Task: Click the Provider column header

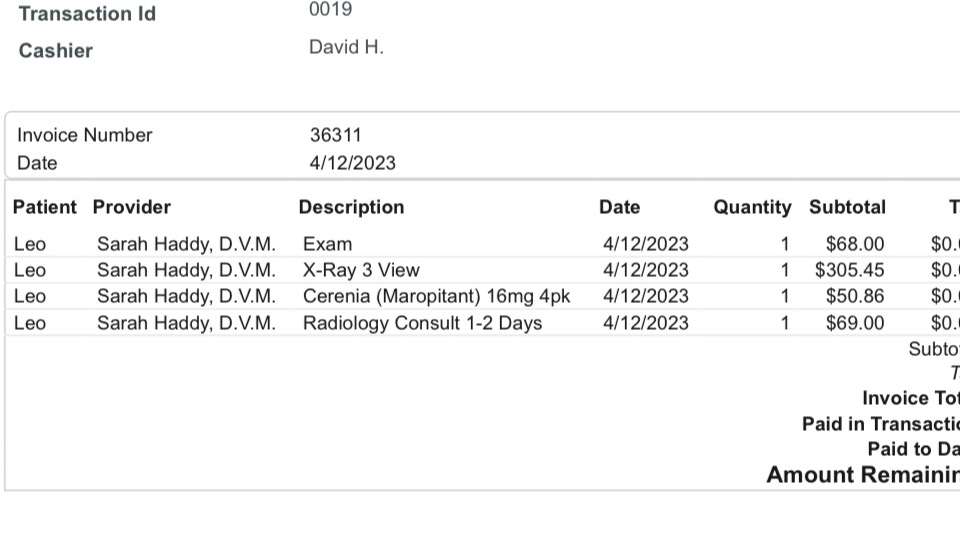Action: pyautogui.click(x=132, y=207)
